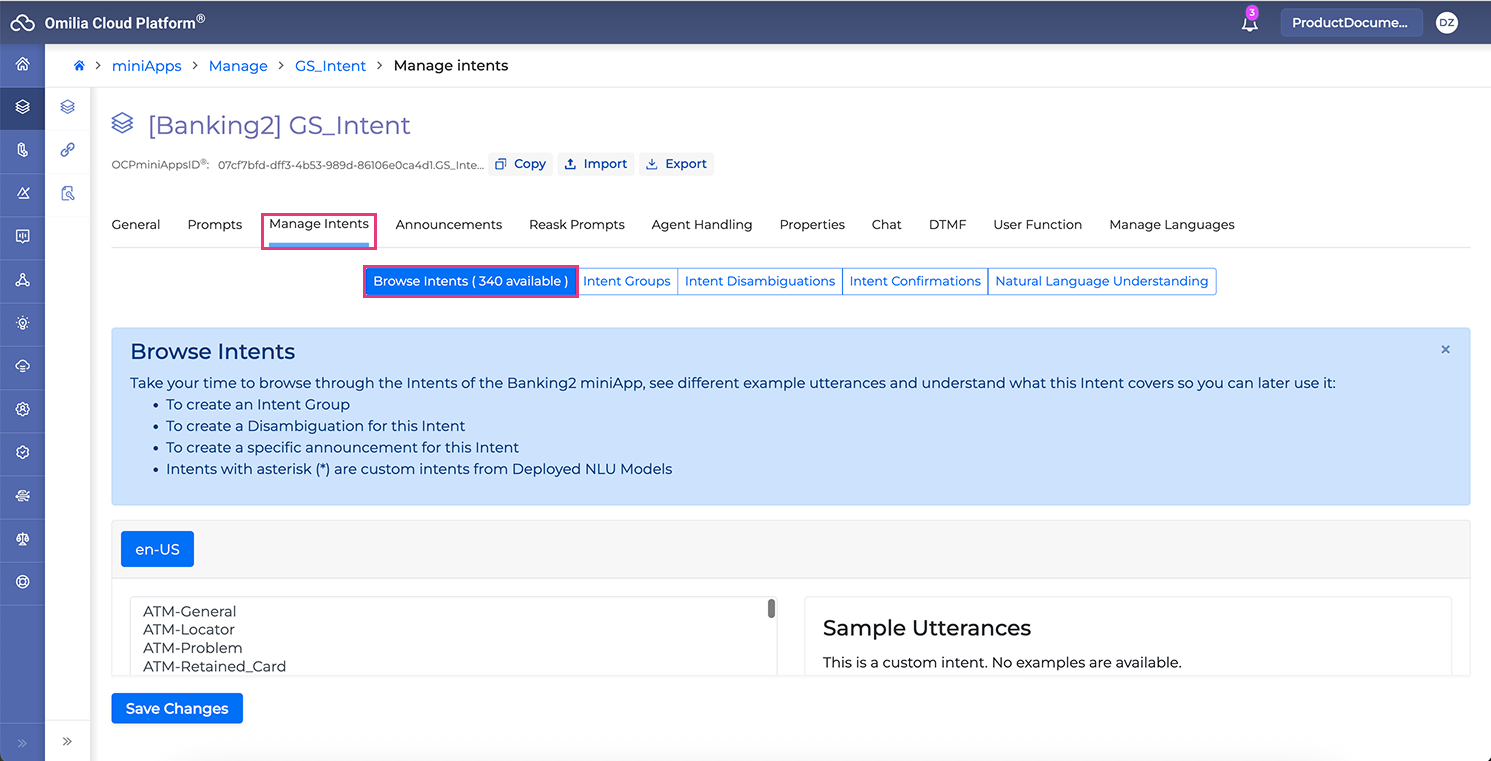1491x761 pixels.
Task: Open the ProductDocume... account dropdown
Action: [1351, 23]
